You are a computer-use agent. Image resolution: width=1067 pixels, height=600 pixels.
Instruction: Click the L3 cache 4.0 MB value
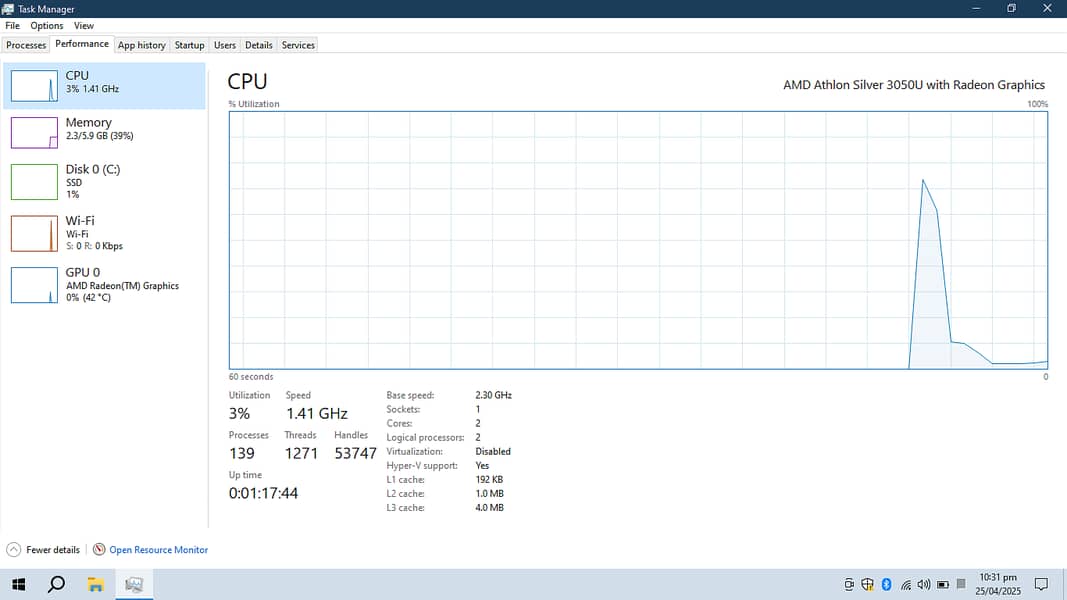click(x=489, y=508)
